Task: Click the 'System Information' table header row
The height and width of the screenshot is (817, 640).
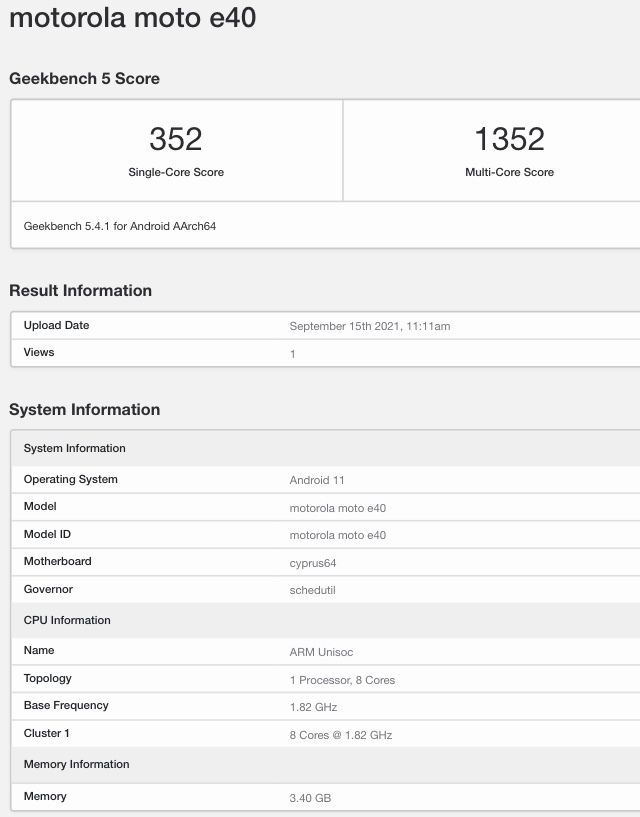Action: coord(325,448)
